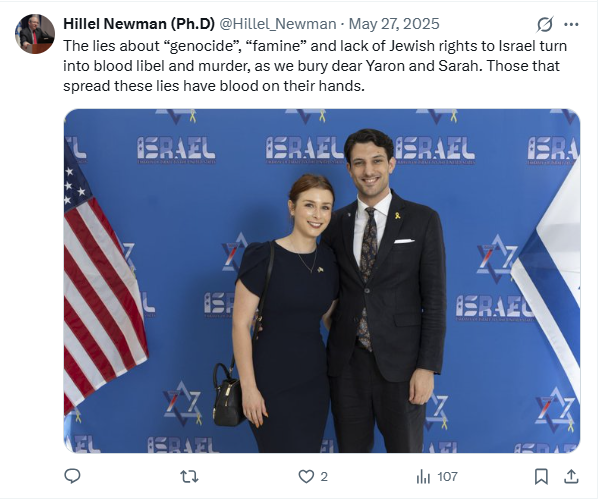
Task: Click the man's yellow ribbon lapel pin
Action: coord(398,215)
